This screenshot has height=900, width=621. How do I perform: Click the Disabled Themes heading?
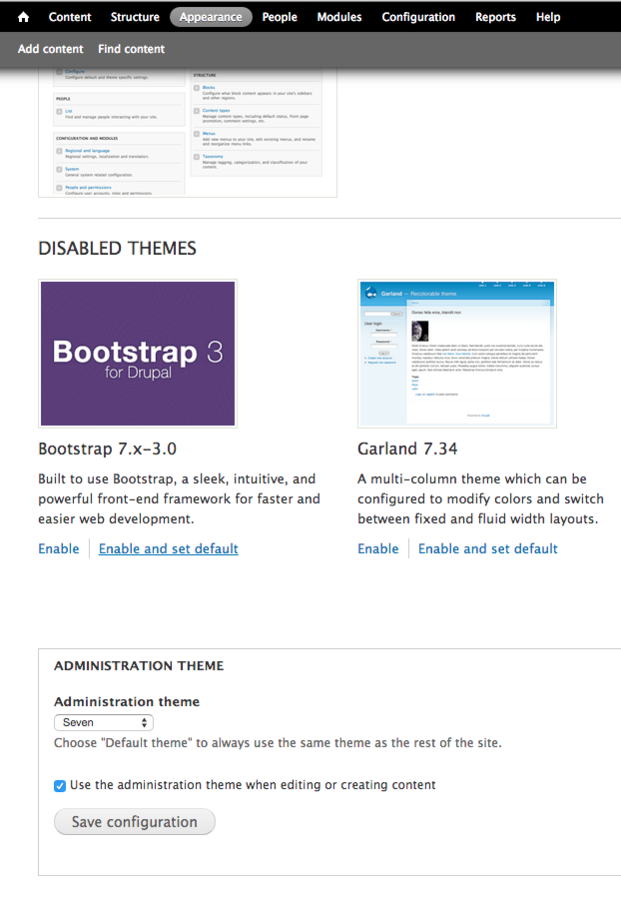[117, 249]
